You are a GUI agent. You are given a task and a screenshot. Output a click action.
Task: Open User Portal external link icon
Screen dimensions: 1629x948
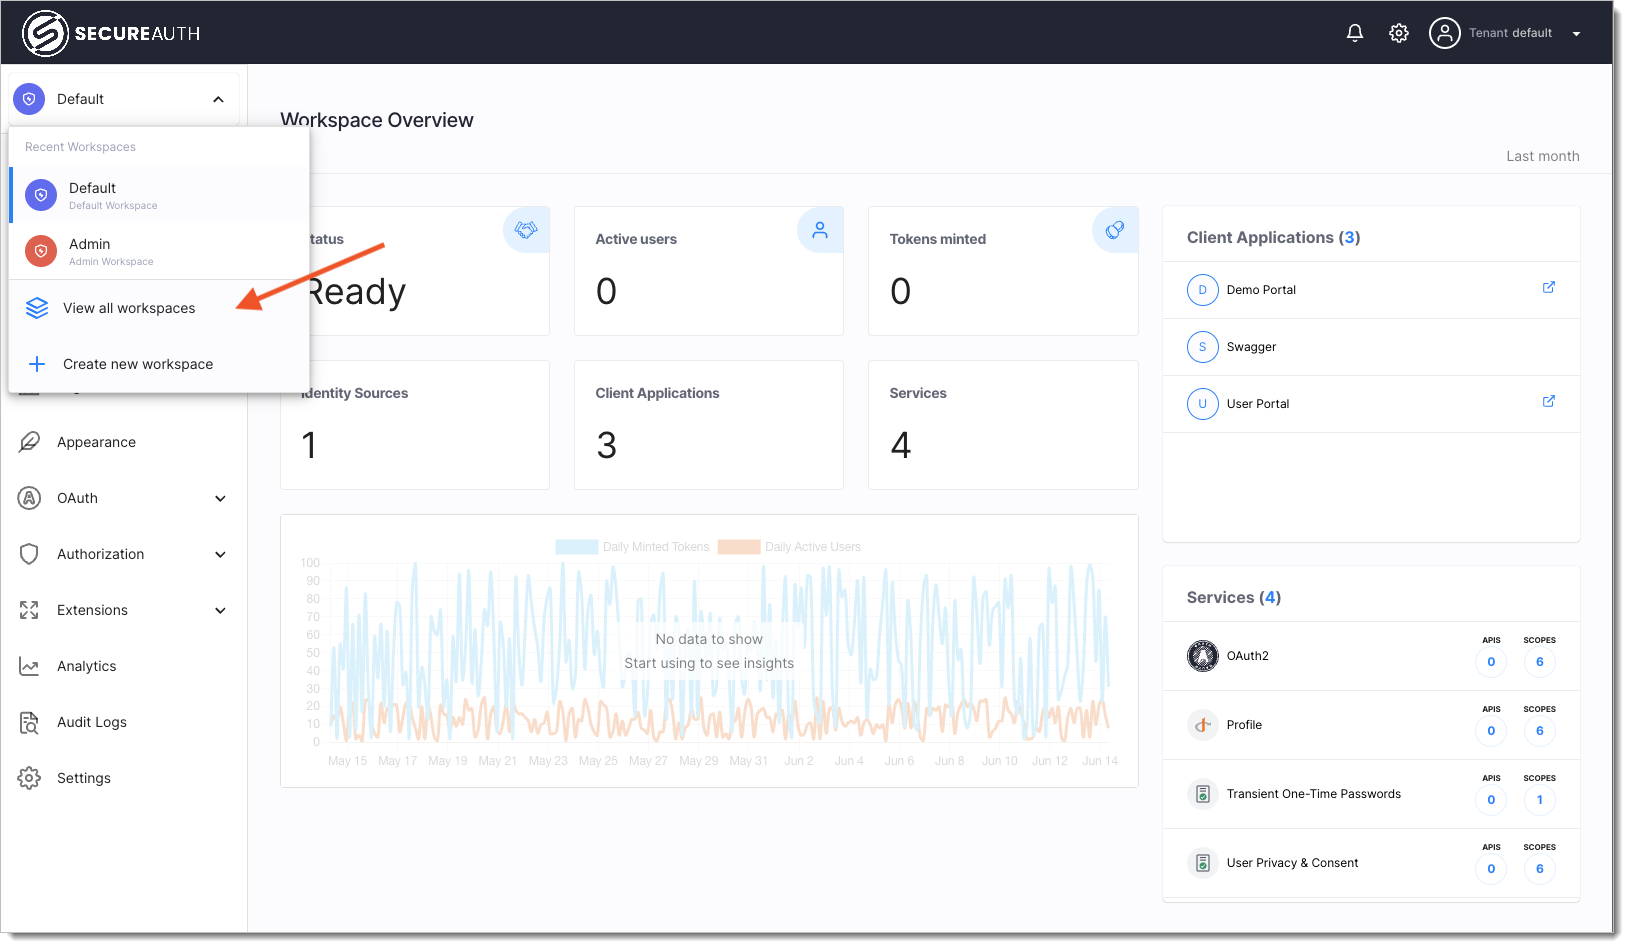(x=1549, y=401)
